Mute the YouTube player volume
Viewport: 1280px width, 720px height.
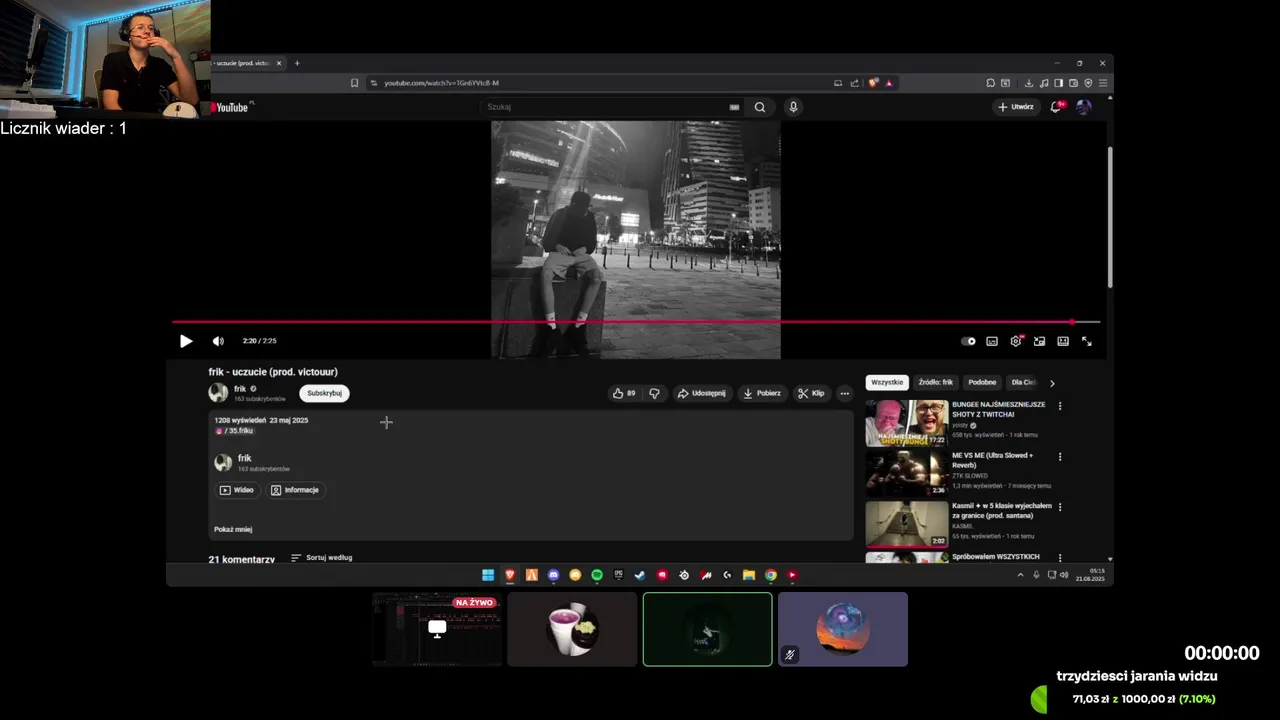pos(218,341)
